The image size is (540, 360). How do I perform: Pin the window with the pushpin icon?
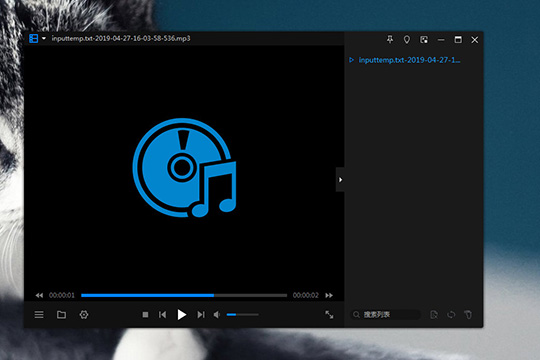390,40
